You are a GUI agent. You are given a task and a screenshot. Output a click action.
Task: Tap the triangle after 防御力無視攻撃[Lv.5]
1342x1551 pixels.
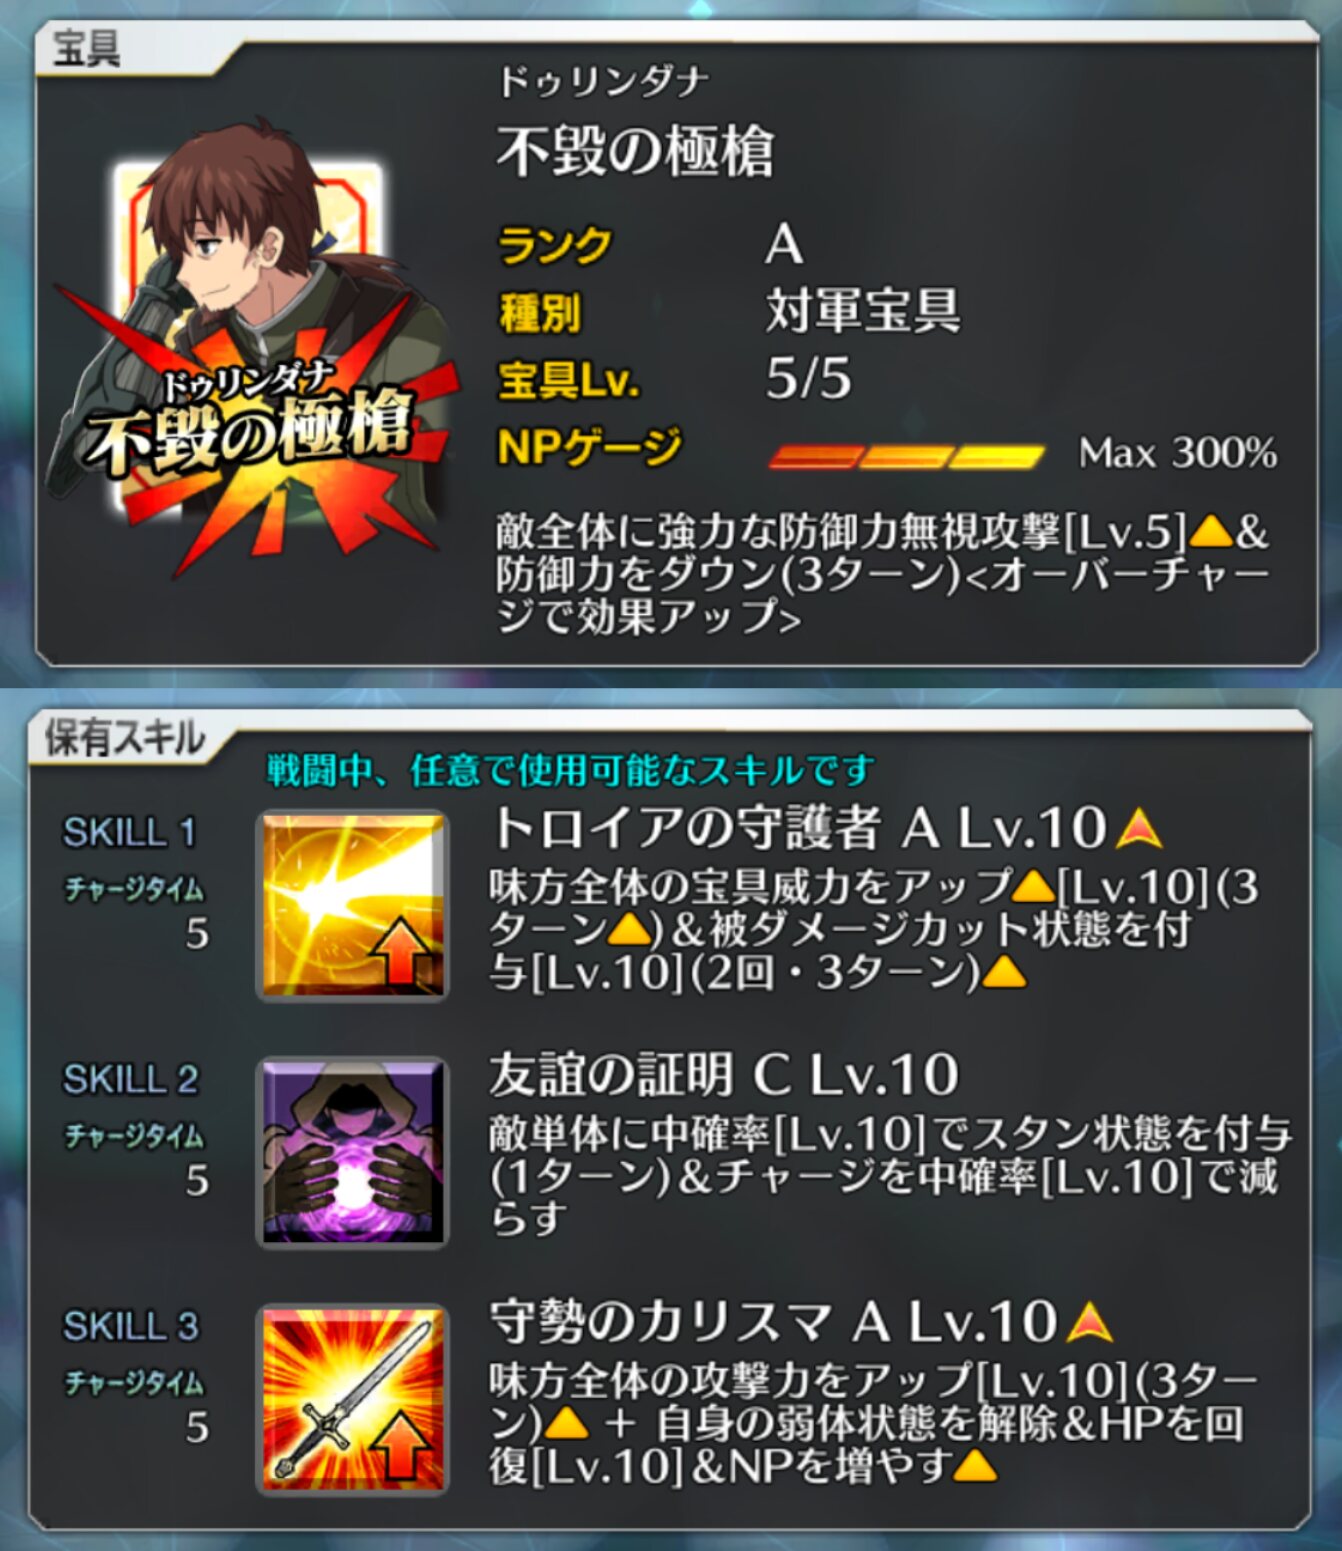1211,533
